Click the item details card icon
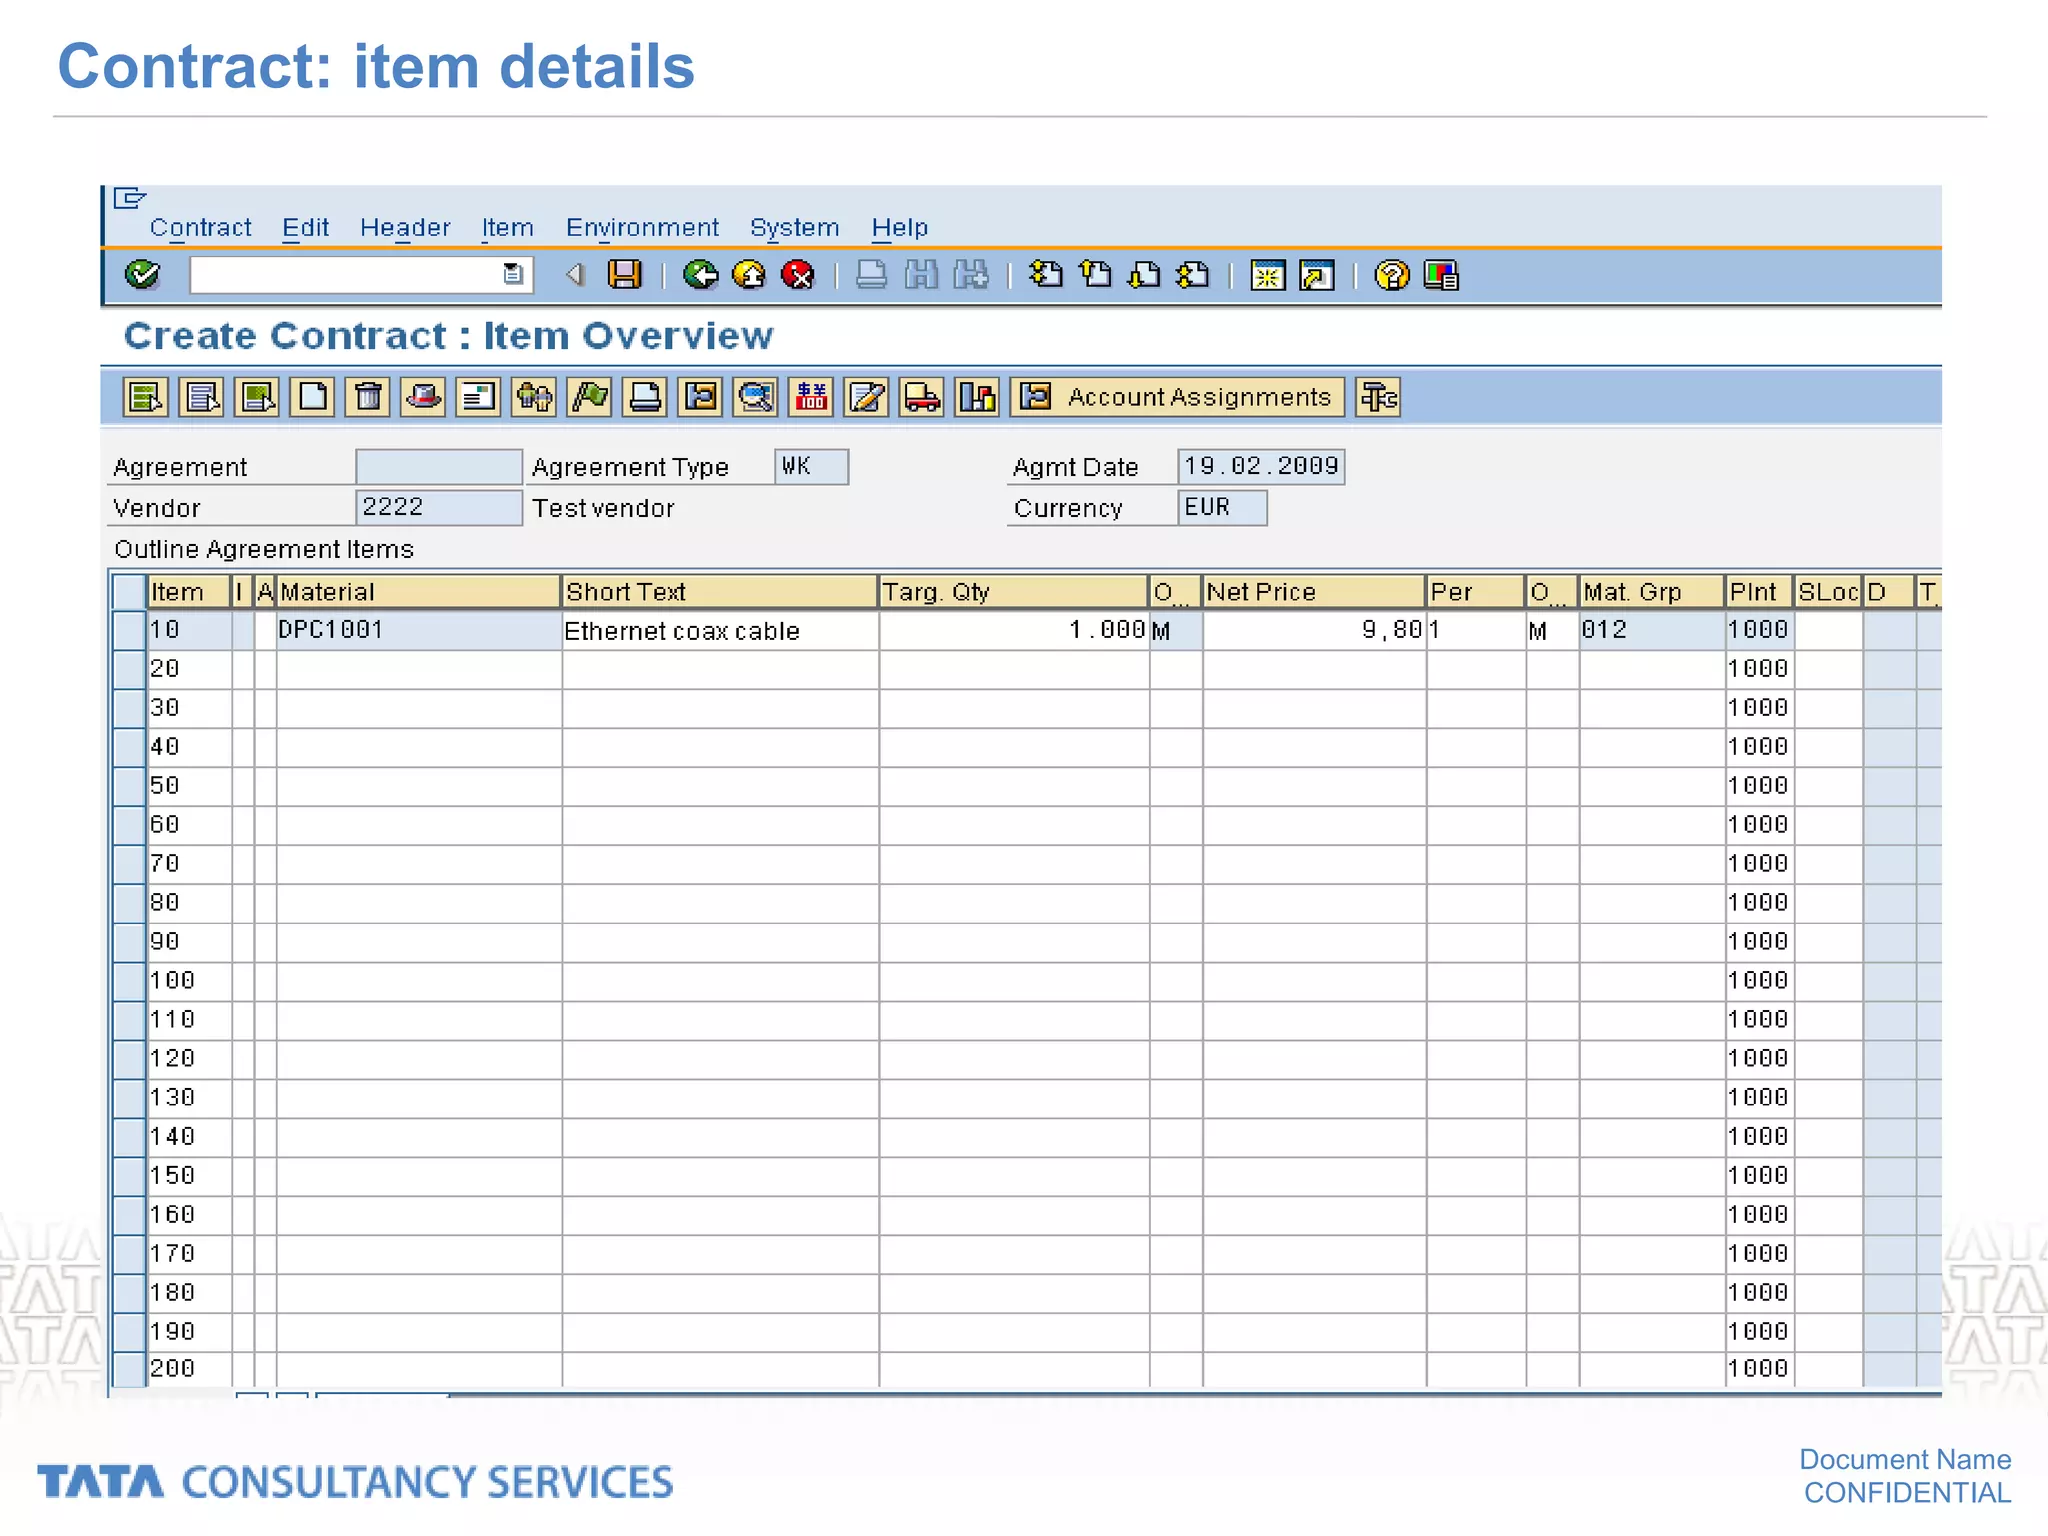The width and height of the screenshot is (2048, 1536). click(479, 397)
